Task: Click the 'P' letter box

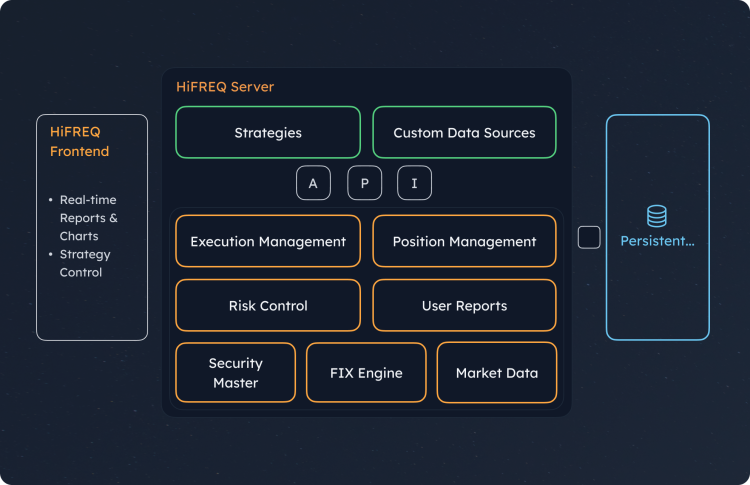Action: coord(364,183)
